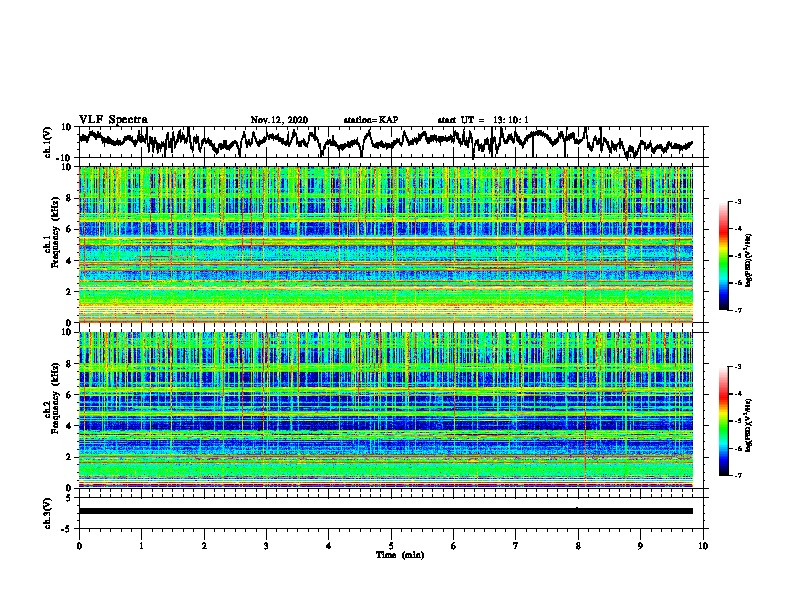Click the '-7' label on ch.2 color bar

pos(738,475)
